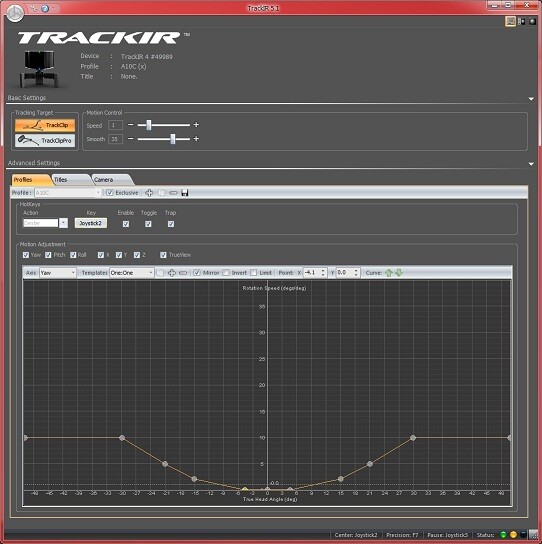The height and width of the screenshot is (544, 542).
Task: Click the yellow status indicator light
Action: [x=513, y=535]
